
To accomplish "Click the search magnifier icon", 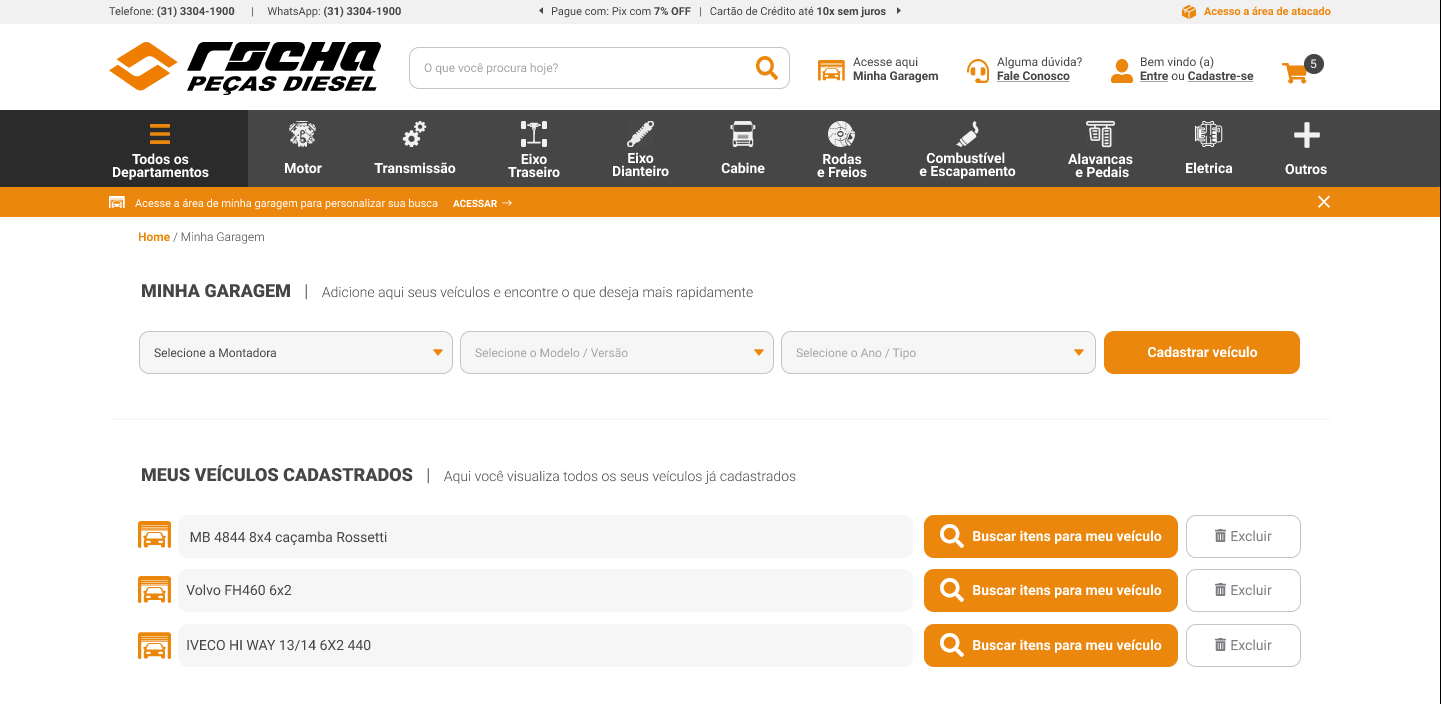I will tap(767, 68).
